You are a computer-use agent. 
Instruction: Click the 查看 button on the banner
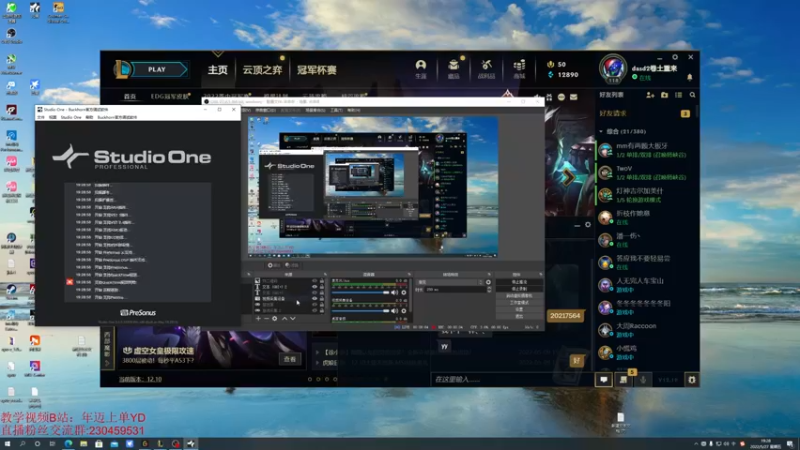coord(290,359)
